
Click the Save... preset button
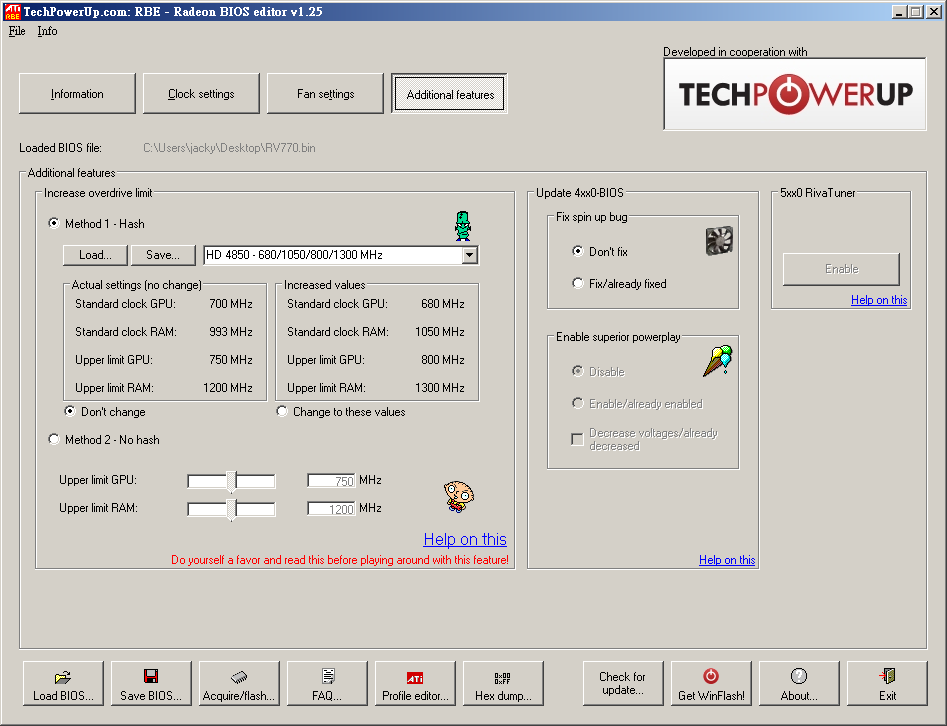pos(163,255)
